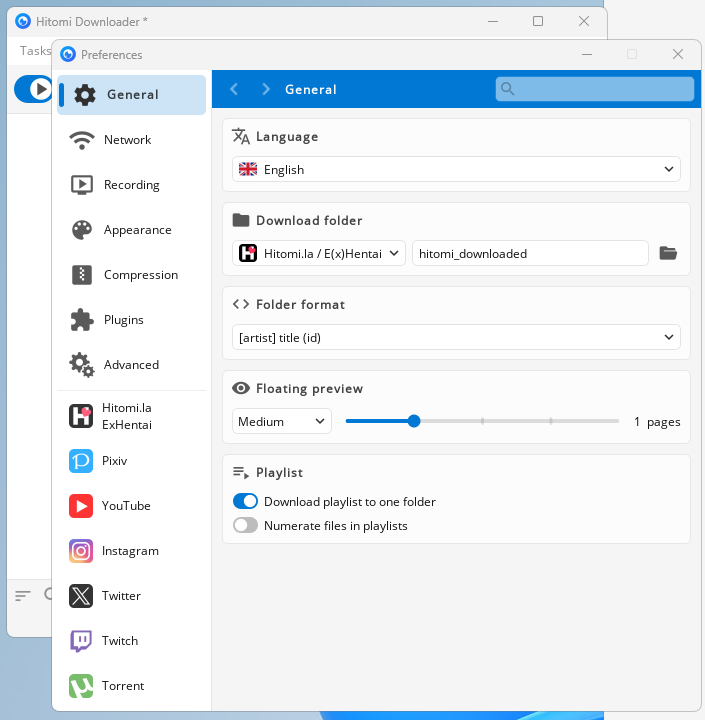705x720 pixels.
Task: Click the Twitter X icon
Action: point(81,596)
